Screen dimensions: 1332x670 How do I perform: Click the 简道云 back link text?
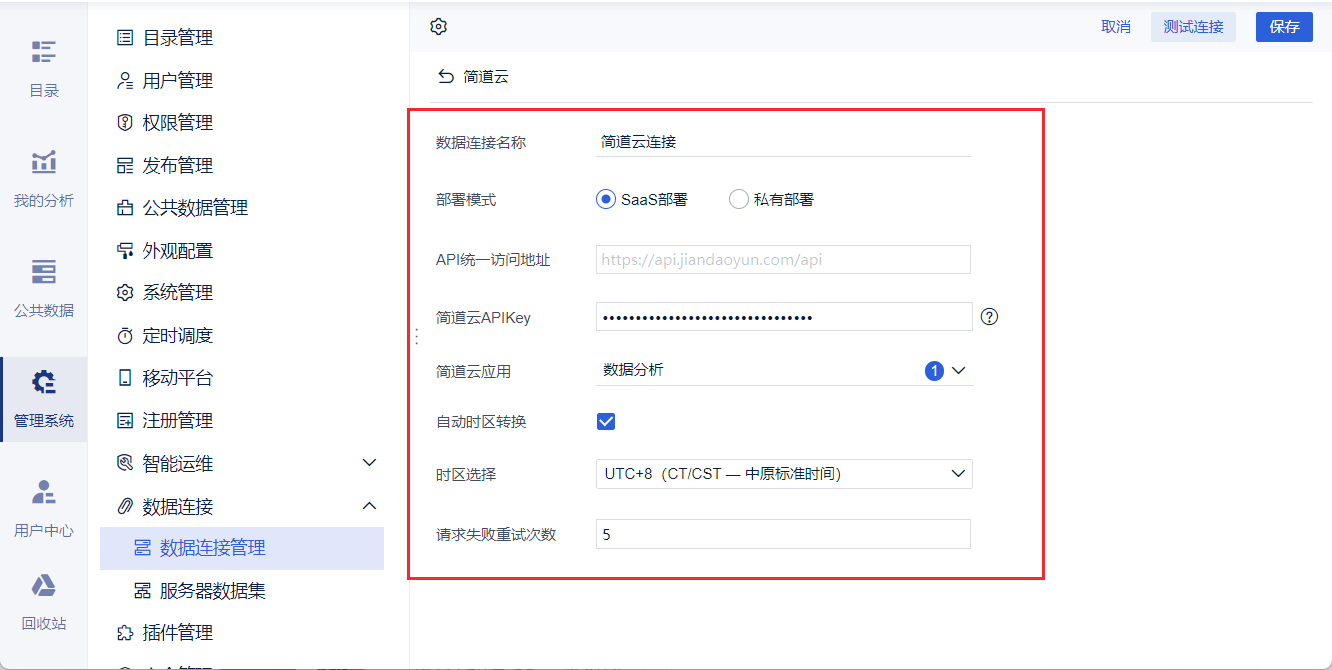(x=486, y=76)
